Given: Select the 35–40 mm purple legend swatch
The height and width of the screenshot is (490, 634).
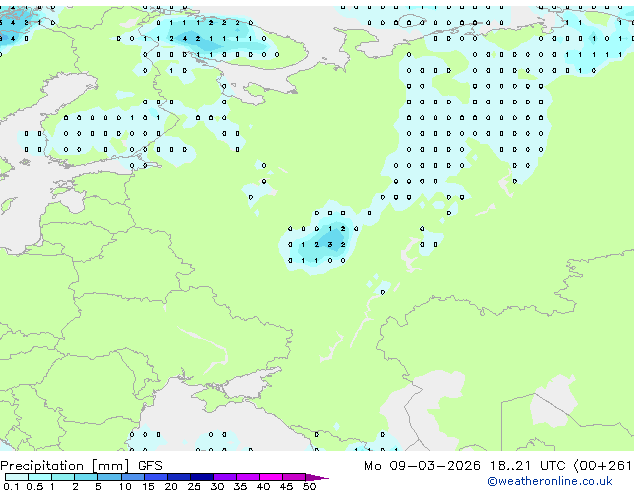Looking at the screenshot, I should (x=247, y=477).
